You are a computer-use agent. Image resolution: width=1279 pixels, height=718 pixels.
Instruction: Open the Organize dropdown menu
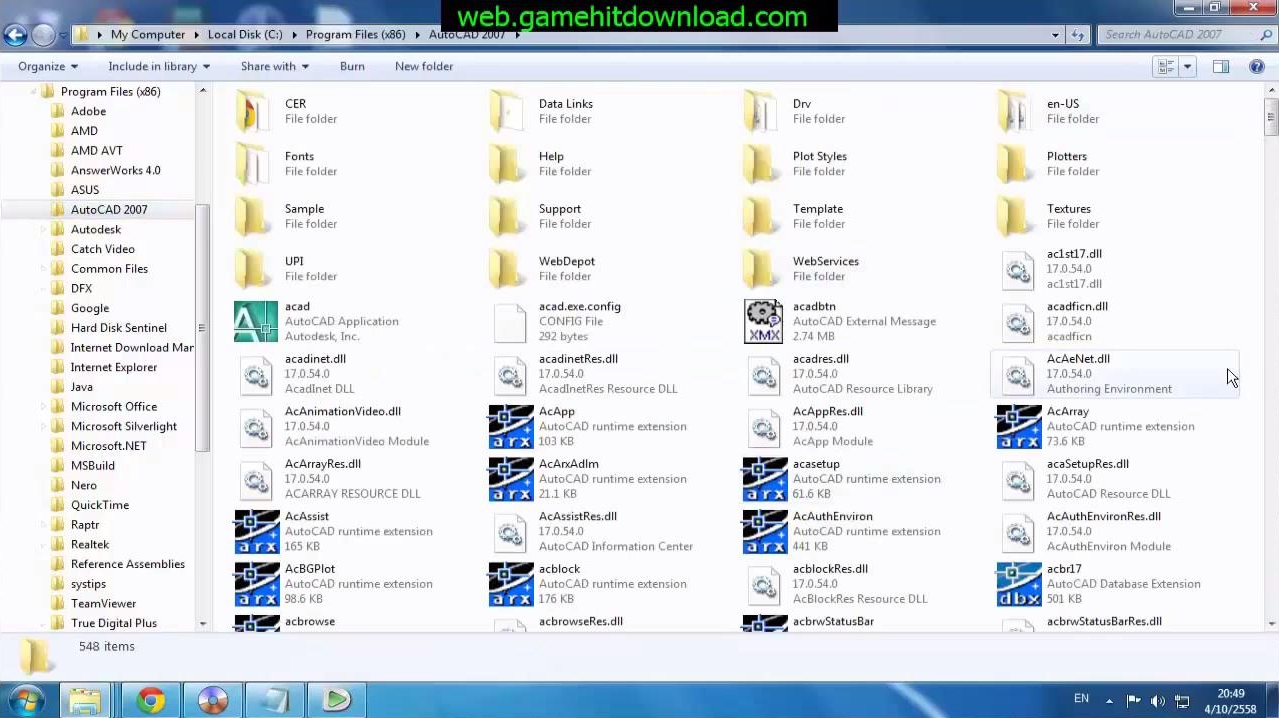47,66
